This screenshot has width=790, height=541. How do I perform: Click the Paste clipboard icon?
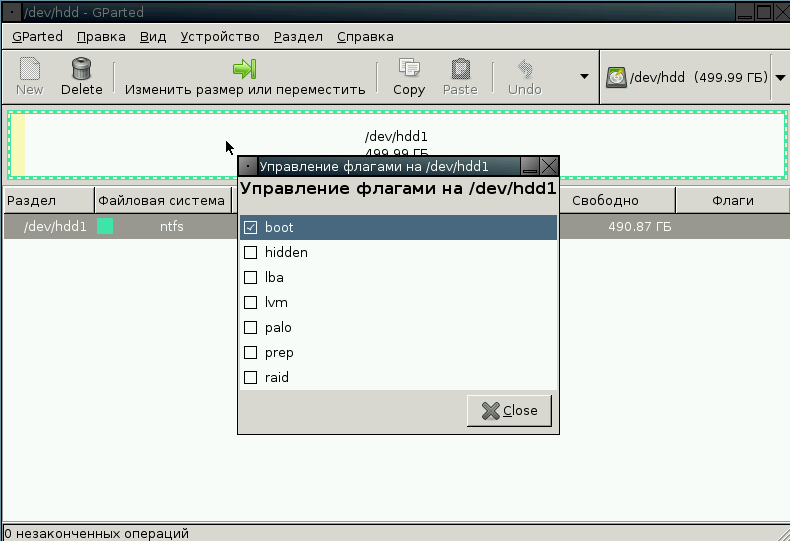pos(460,69)
